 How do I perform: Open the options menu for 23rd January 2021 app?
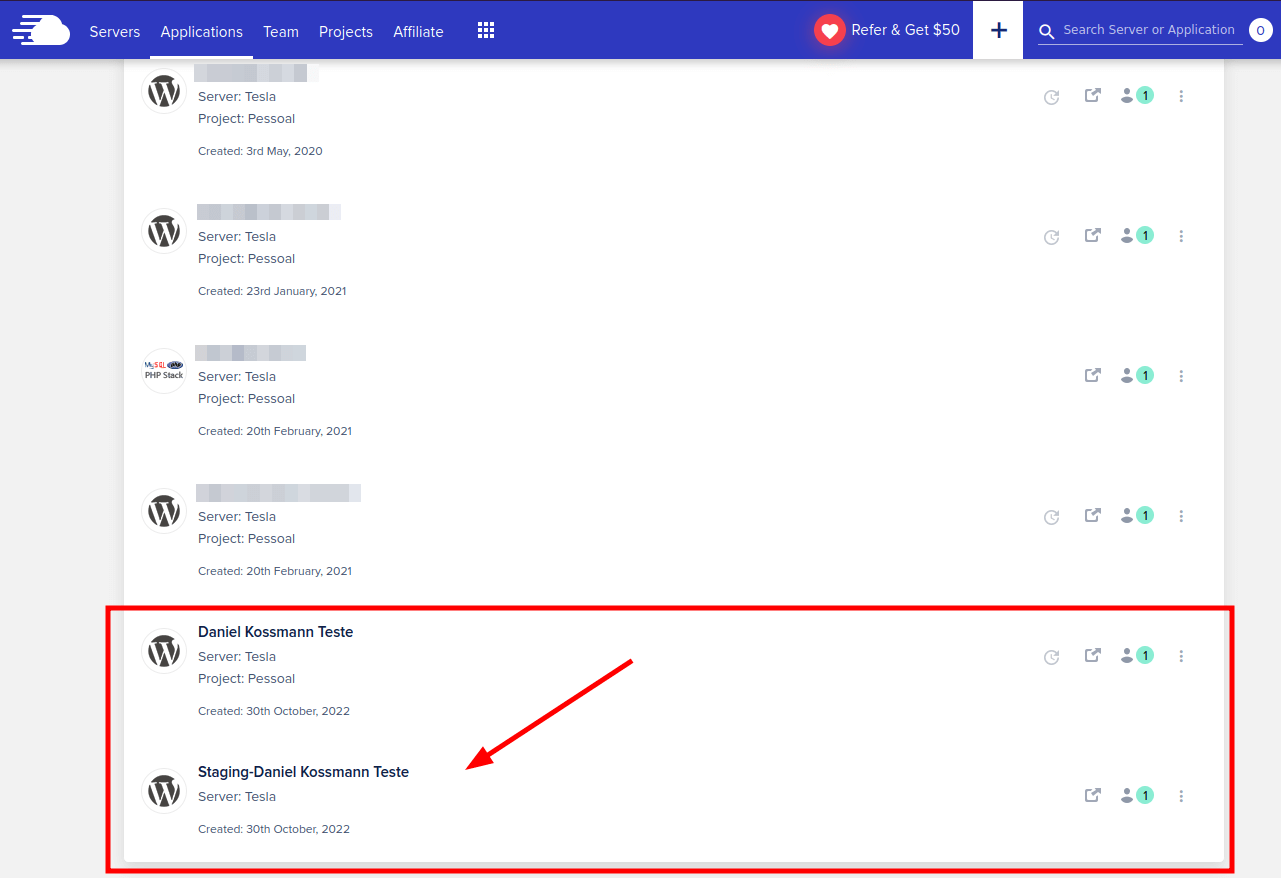pos(1181,236)
